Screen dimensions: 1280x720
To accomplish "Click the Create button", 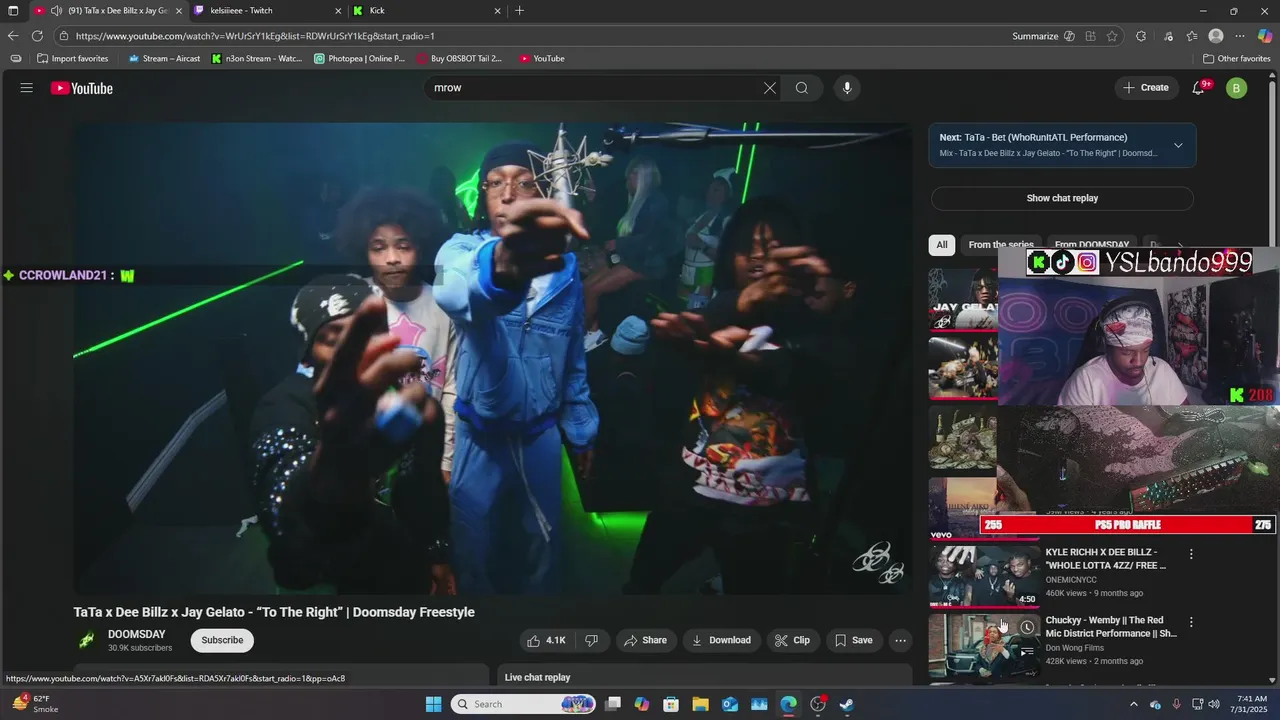I will click(x=1146, y=88).
